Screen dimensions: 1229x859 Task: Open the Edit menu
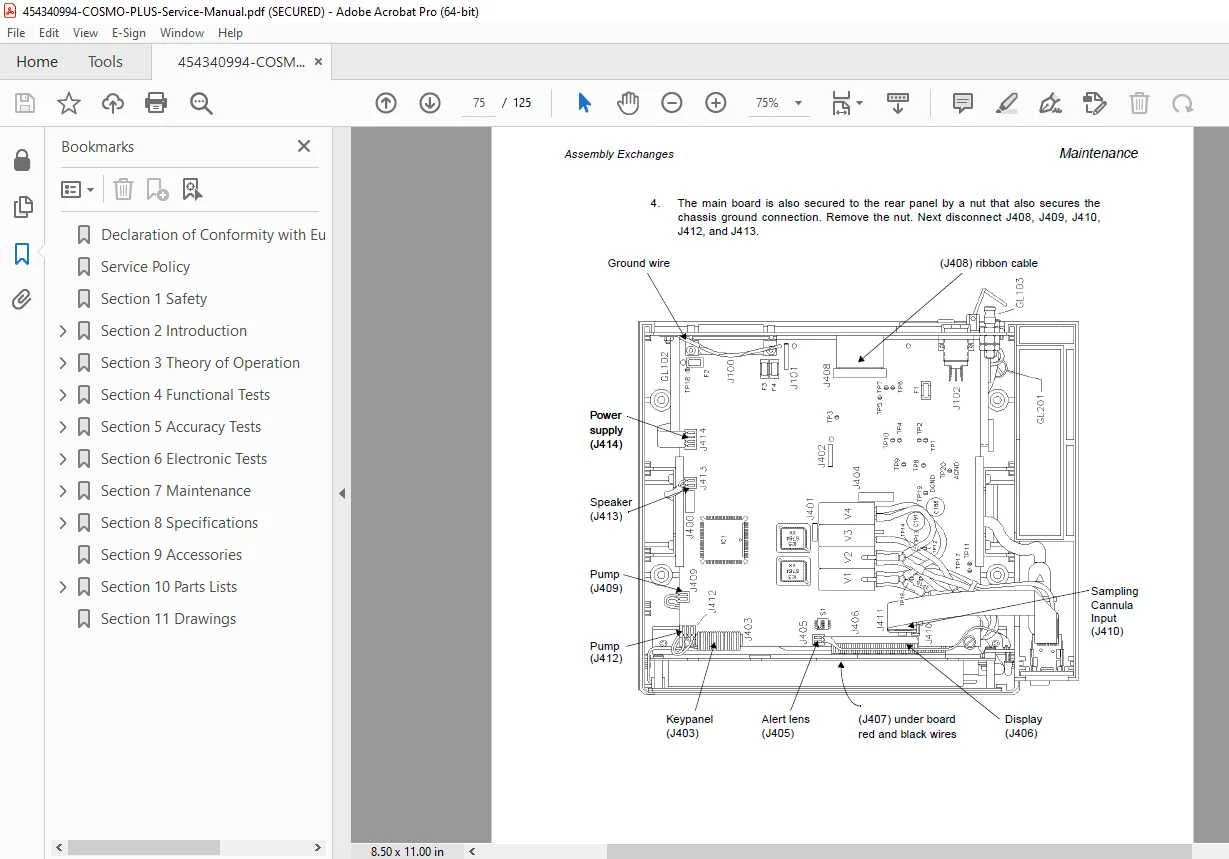coord(48,33)
